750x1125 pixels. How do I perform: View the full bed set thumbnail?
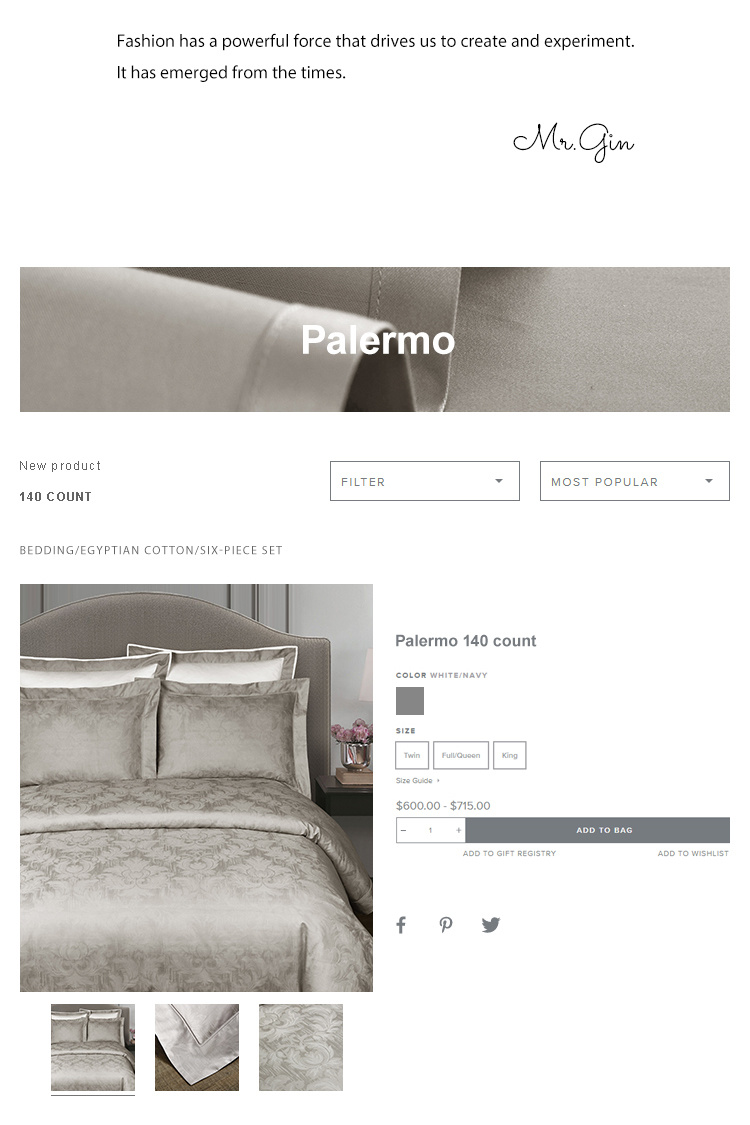pyautogui.click(x=93, y=1048)
